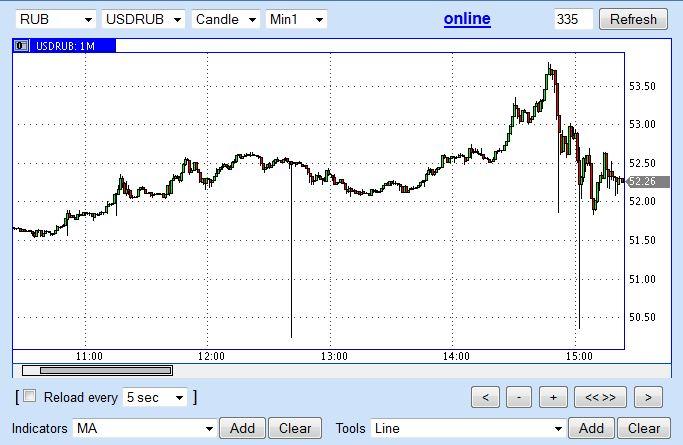
Task: Click the 12:00 time axis label
Action: [x=211, y=357]
